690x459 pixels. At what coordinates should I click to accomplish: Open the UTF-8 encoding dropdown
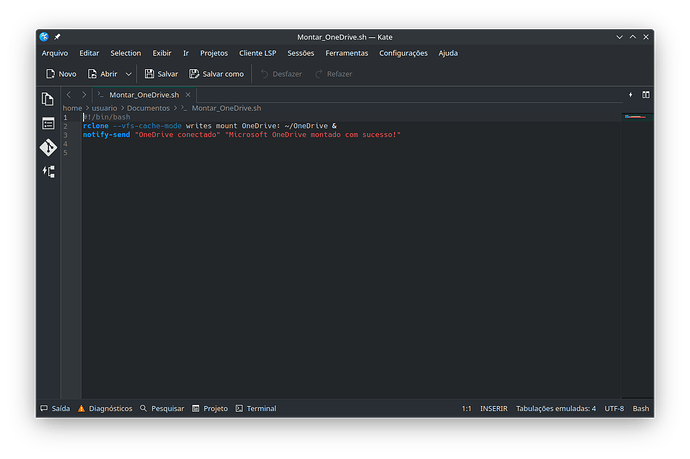[614, 408]
